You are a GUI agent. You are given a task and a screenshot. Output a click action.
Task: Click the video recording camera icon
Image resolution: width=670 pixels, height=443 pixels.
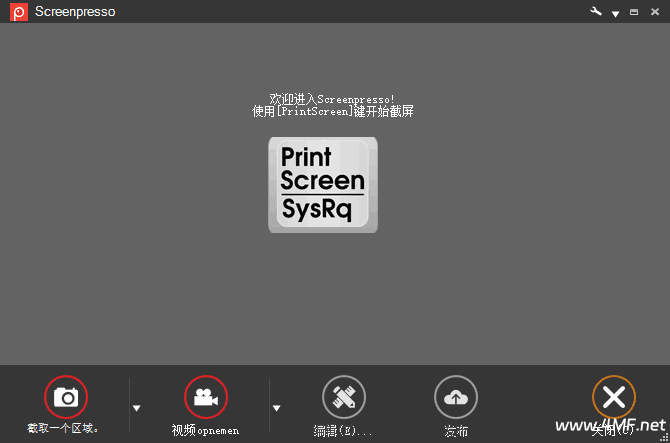coord(206,397)
